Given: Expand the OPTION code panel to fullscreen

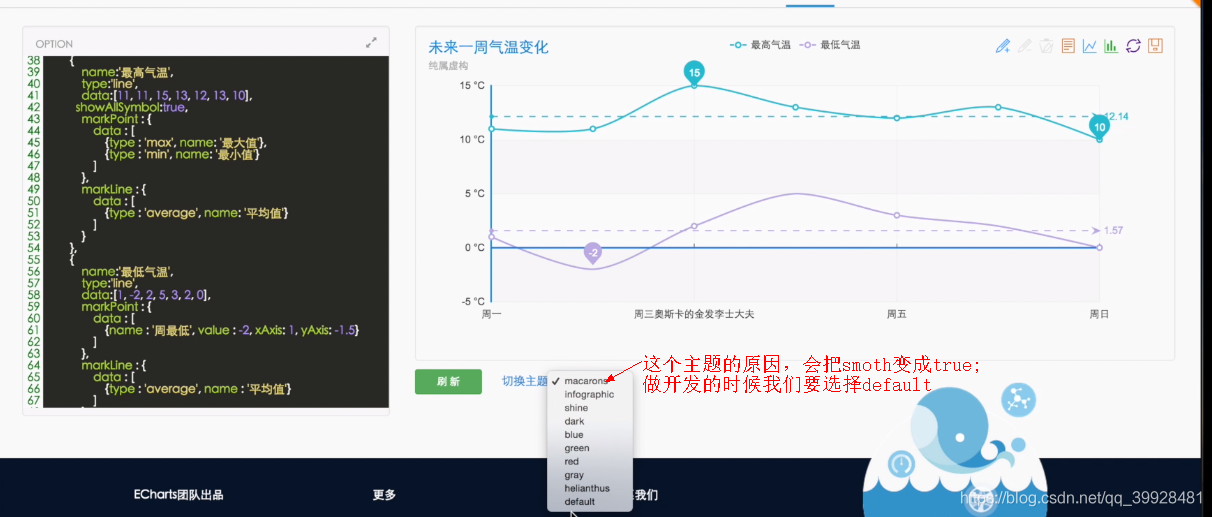Looking at the screenshot, I should (372, 43).
